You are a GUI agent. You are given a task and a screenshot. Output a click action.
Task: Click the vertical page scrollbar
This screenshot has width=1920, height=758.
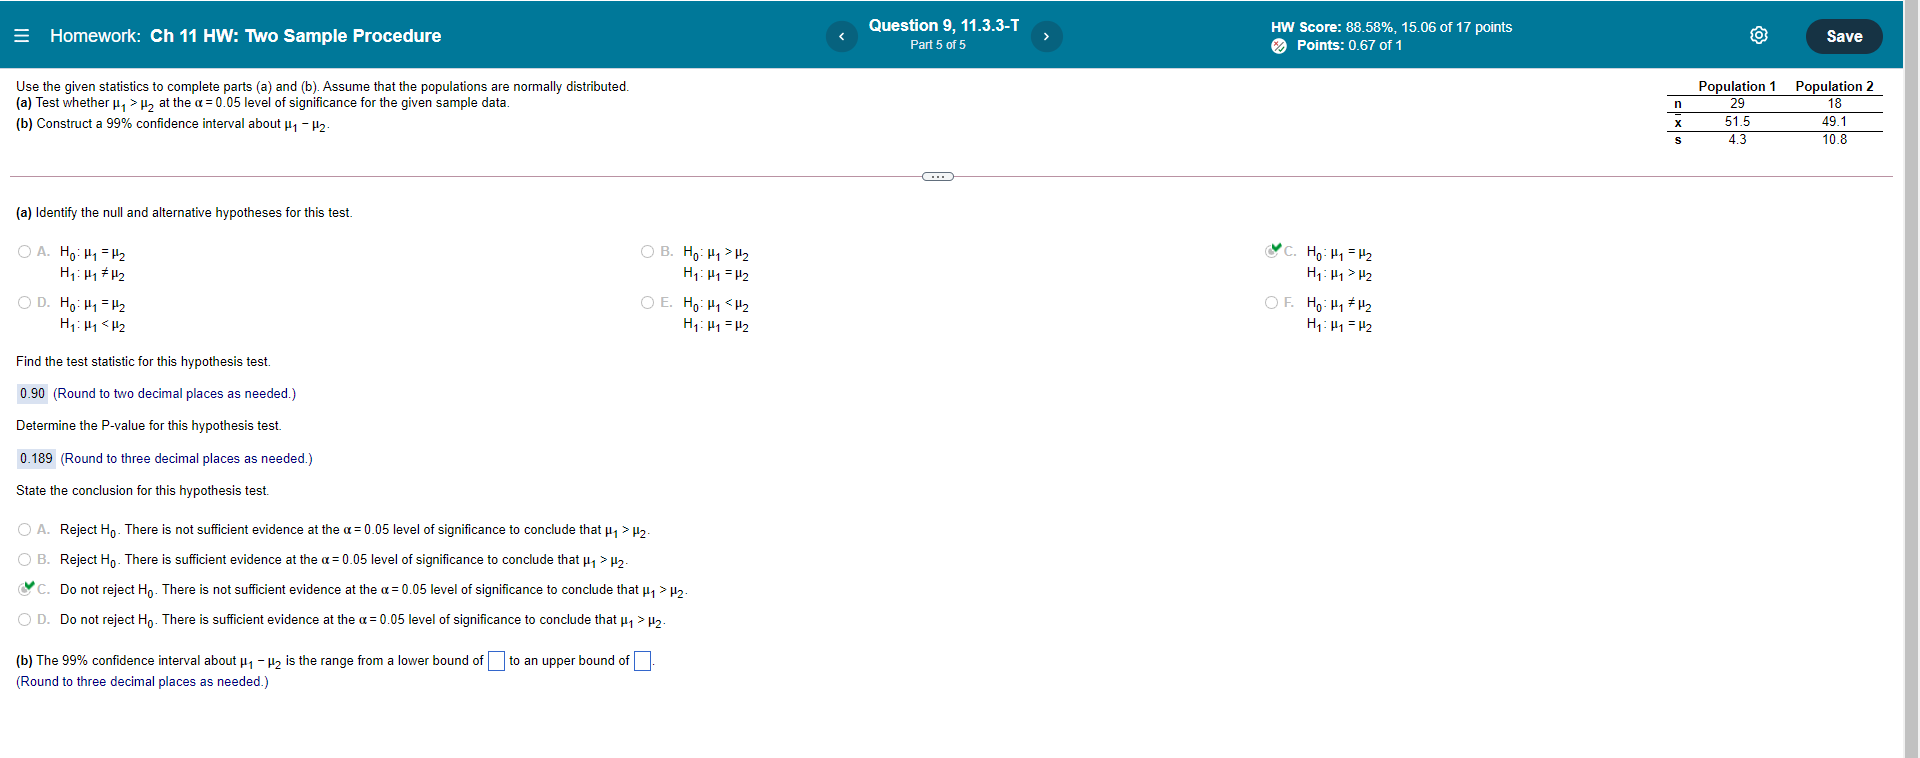click(x=1911, y=379)
